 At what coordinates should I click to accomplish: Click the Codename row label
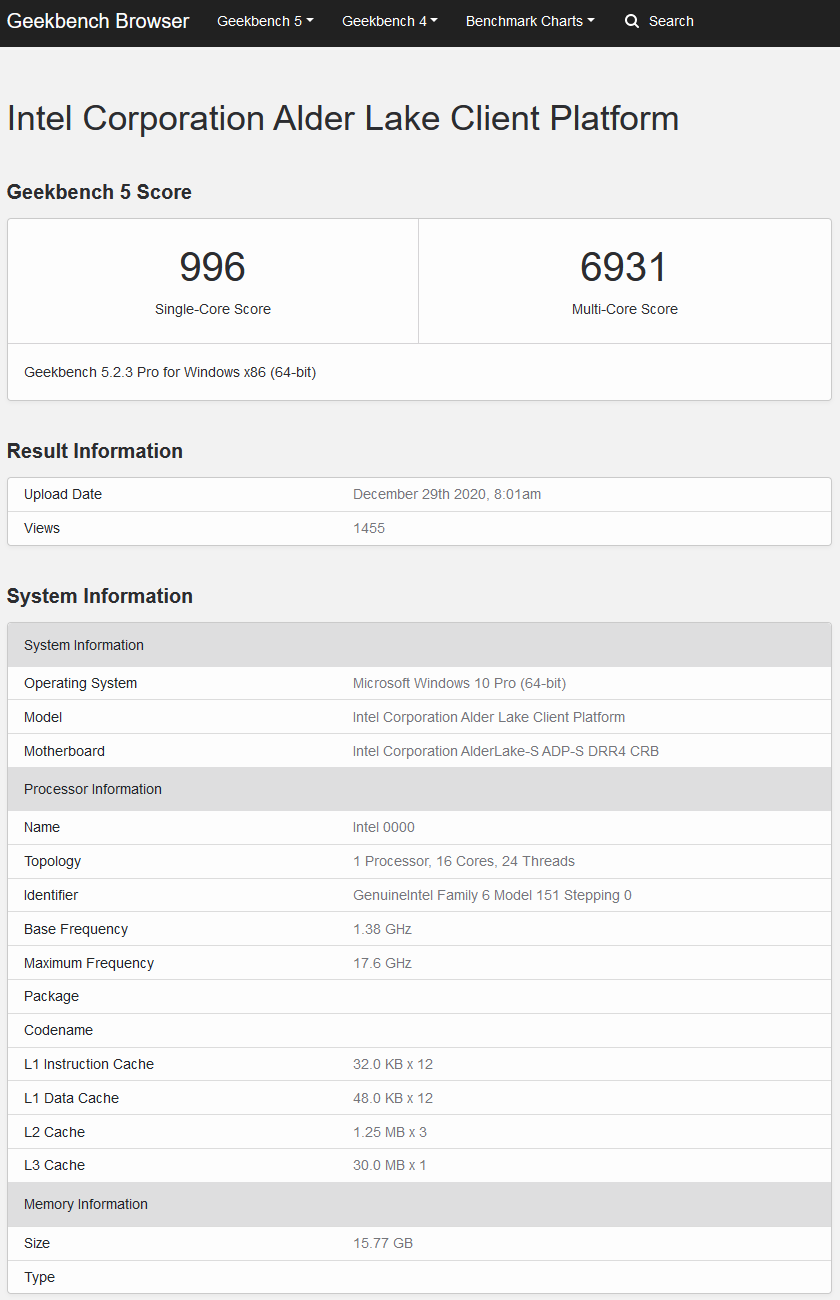58,1030
